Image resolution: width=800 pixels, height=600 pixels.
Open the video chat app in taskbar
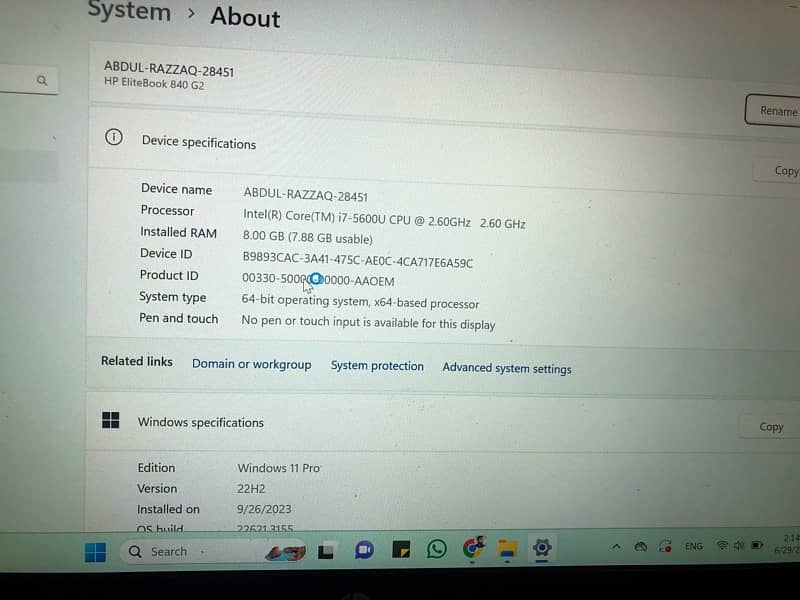click(364, 550)
